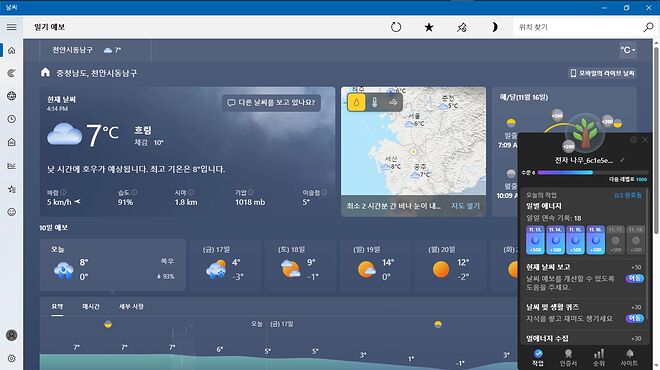Open the smiley feedback sidebar icon
This screenshot has width=660, height=370.
(11, 212)
